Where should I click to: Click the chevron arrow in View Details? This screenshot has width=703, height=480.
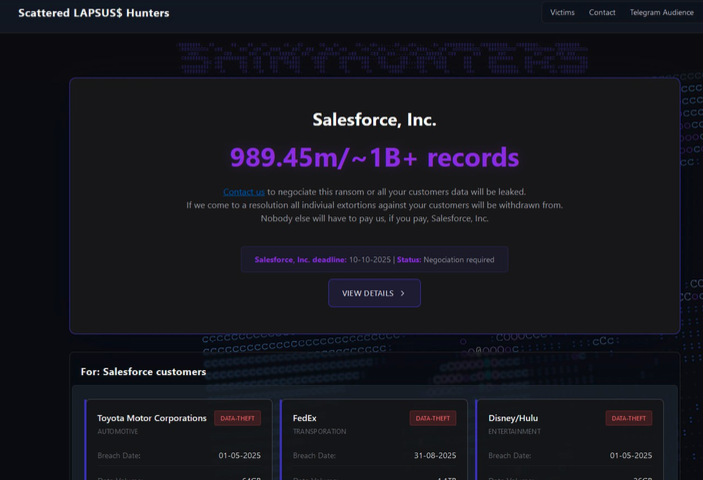(403, 293)
